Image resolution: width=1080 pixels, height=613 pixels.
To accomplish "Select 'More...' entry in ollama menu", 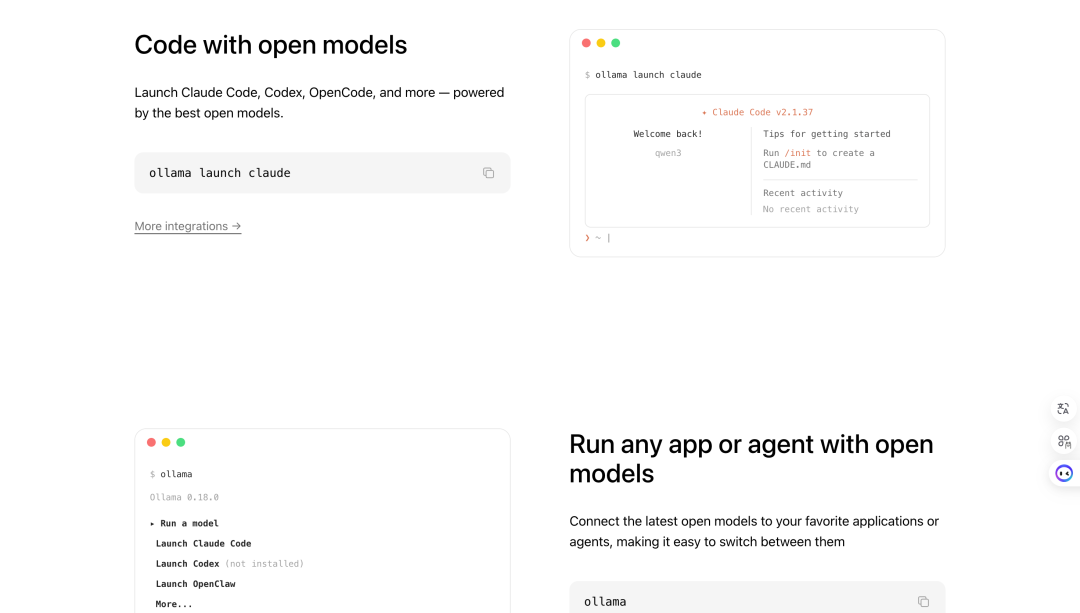I will pos(174,604).
